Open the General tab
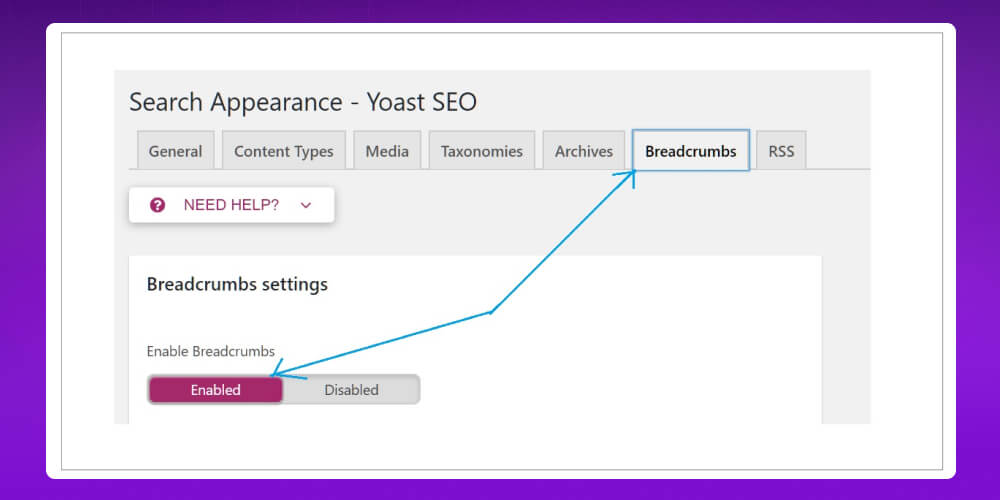Screen dimensions: 1000x500 [x=175, y=151]
